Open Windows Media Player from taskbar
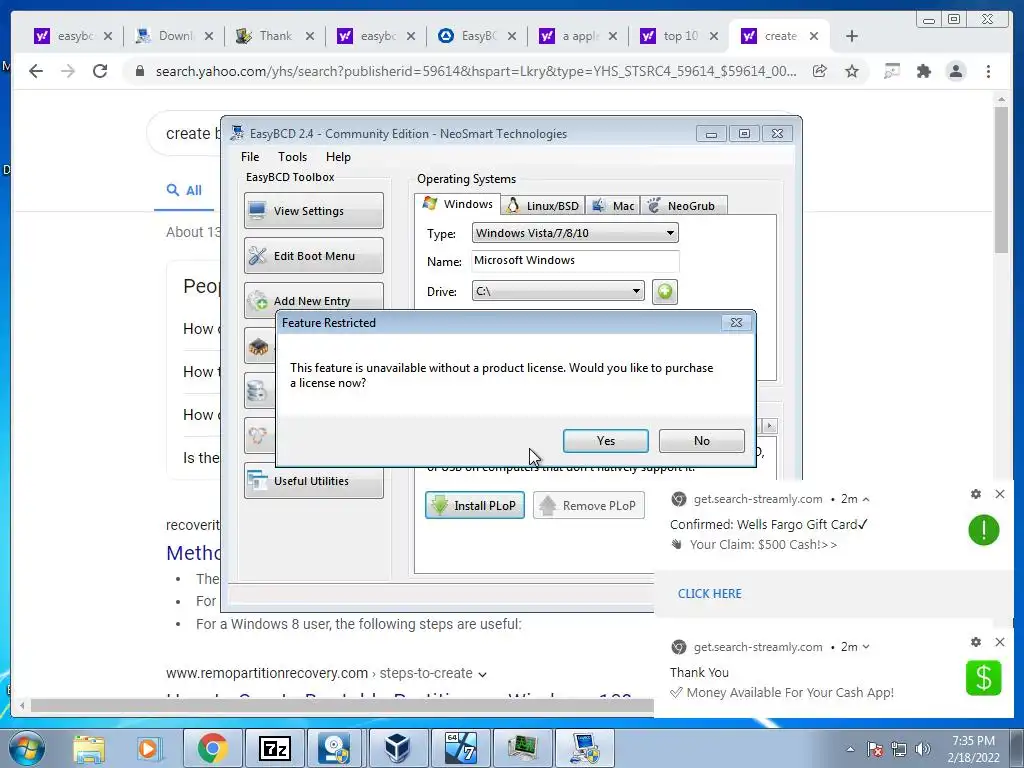Screen dimensions: 1024x768 (148, 748)
